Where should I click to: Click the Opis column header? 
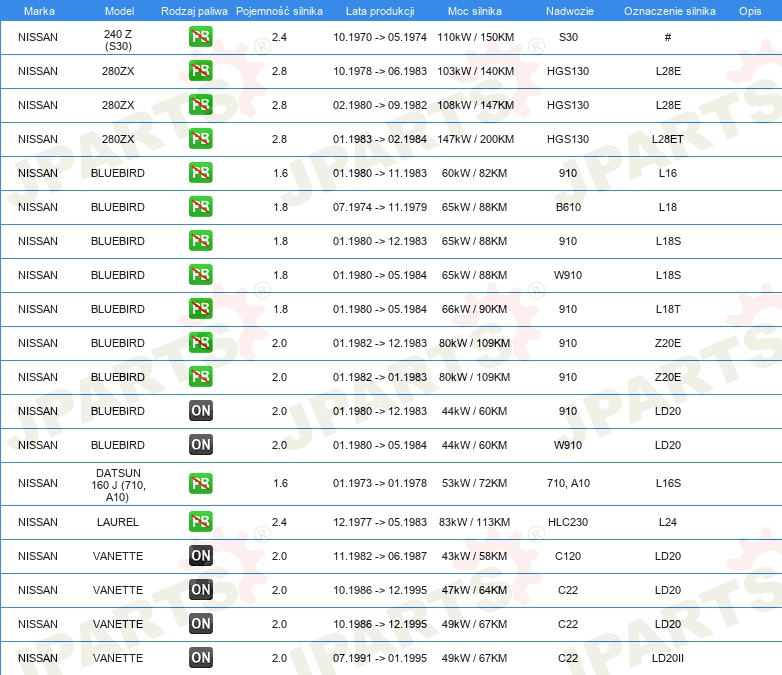click(750, 11)
